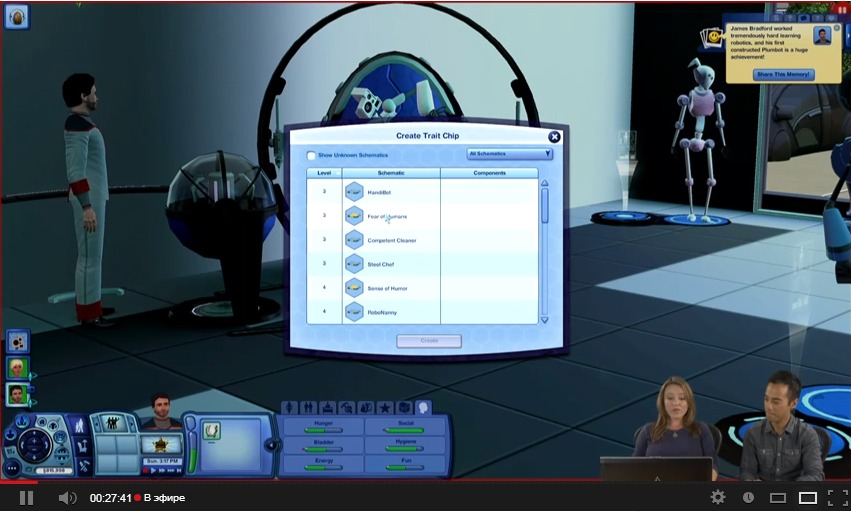Click the schematic list scroll-up arrow
The height and width of the screenshot is (512, 851).
544,184
